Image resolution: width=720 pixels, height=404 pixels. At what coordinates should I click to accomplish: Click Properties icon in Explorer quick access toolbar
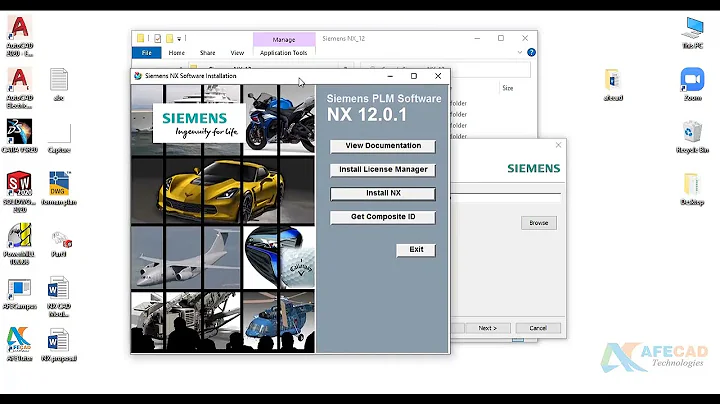(158, 39)
